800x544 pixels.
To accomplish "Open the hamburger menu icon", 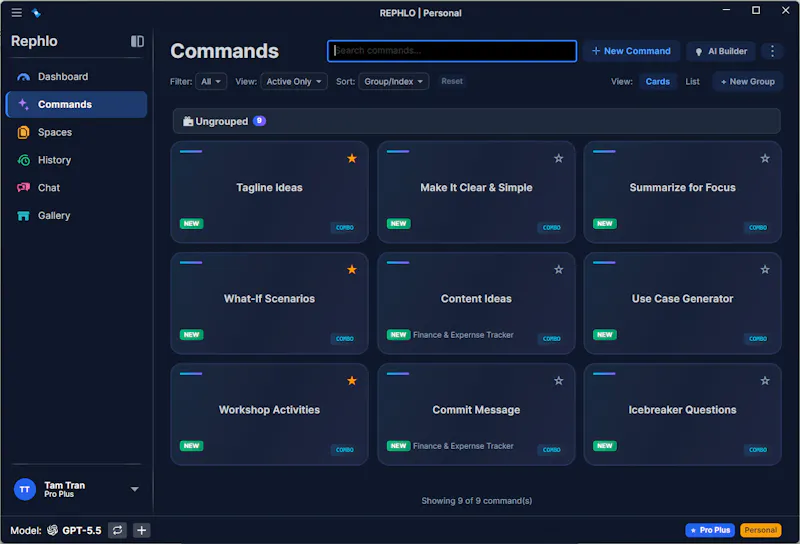I will point(16,13).
